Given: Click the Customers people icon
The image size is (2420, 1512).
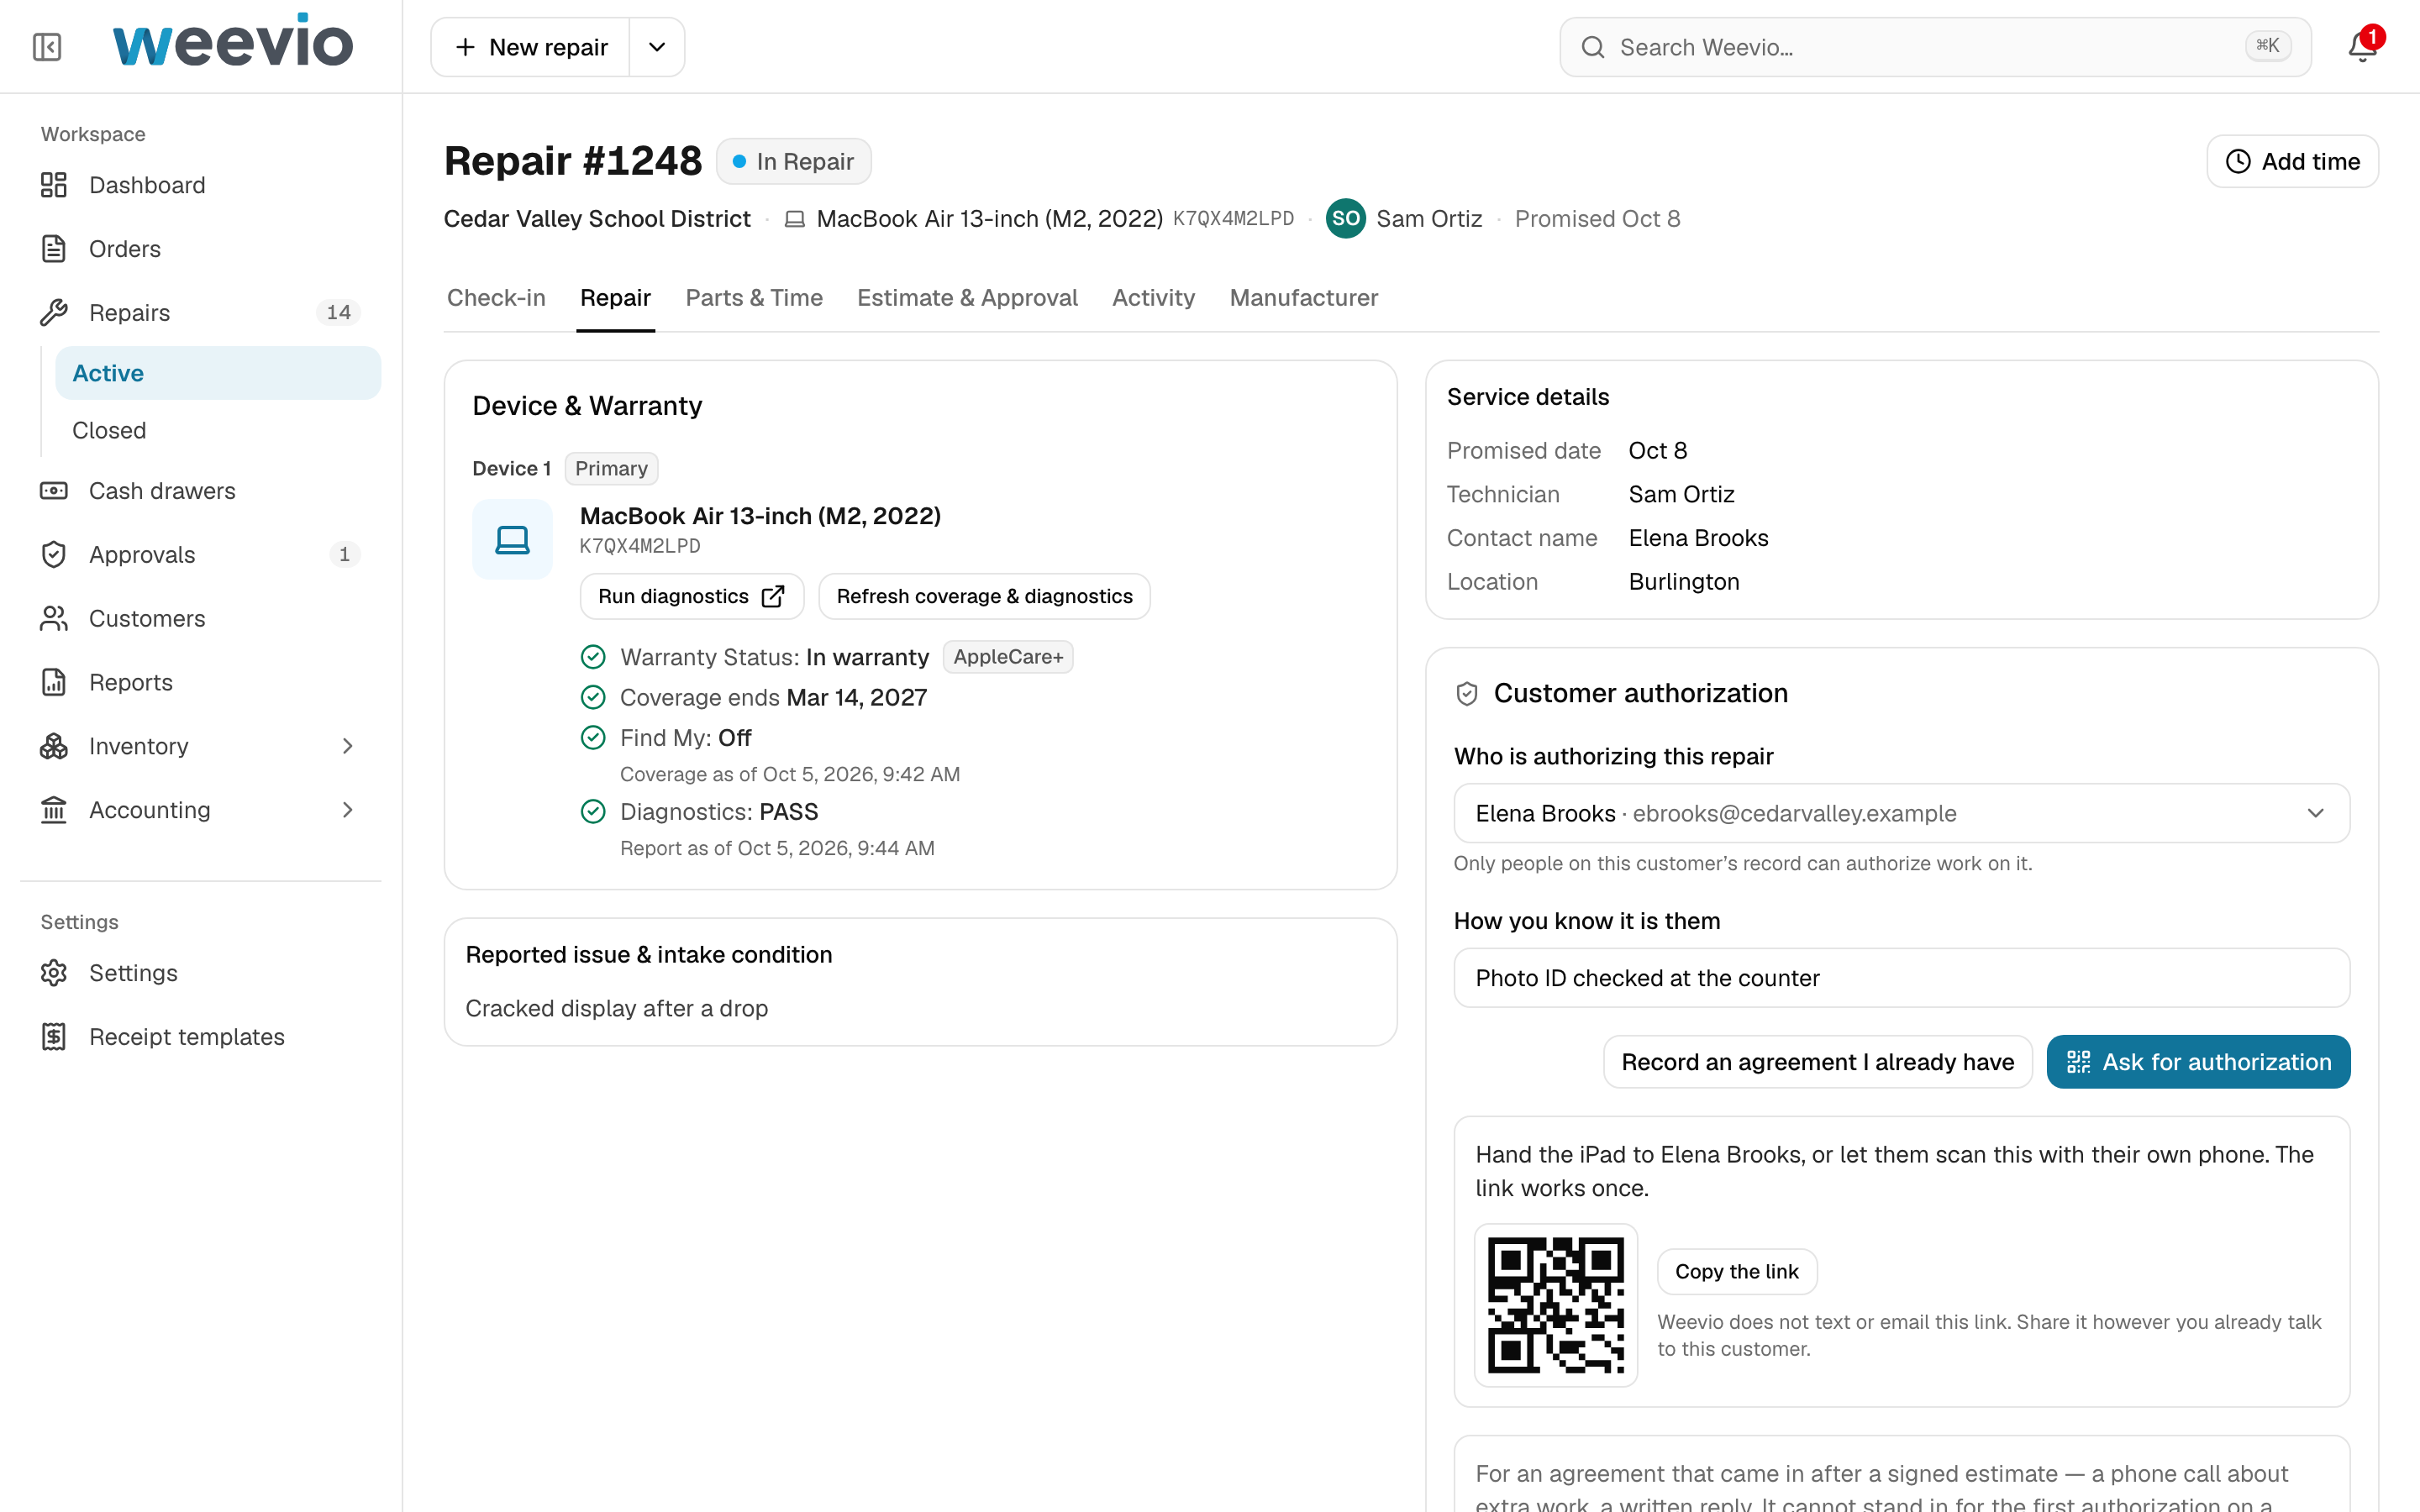Looking at the screenshot, I should pyautogui.click(x=54, y=619).
